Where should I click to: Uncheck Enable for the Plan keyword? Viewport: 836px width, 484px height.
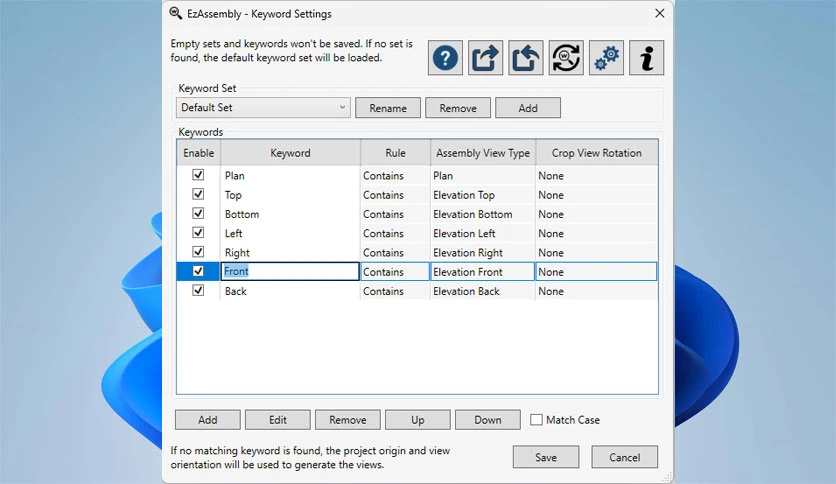pos(198,175)
